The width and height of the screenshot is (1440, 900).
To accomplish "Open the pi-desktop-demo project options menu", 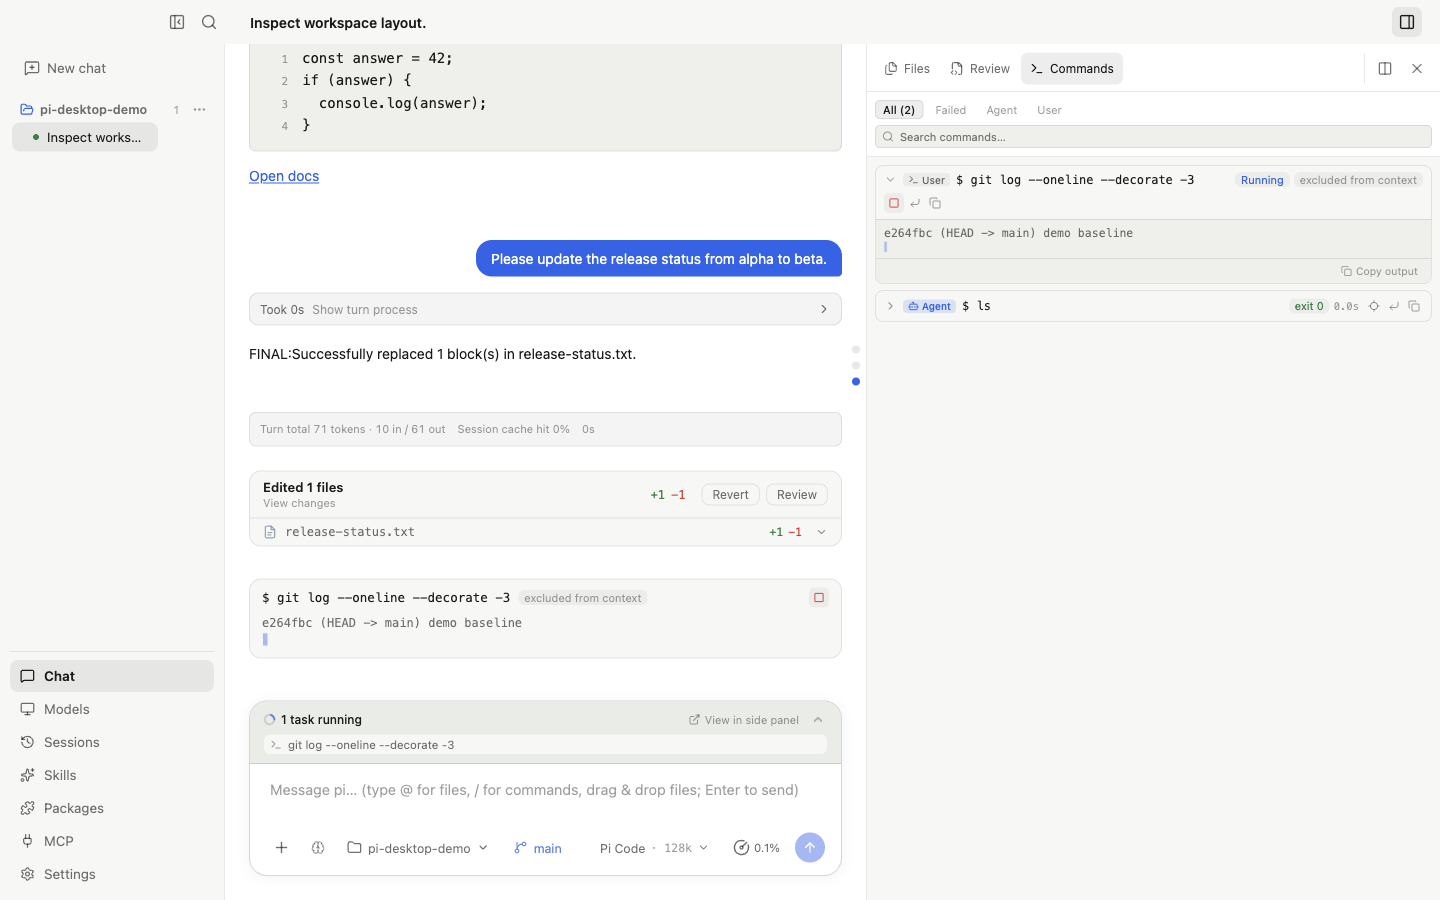I will pos(199,110).
